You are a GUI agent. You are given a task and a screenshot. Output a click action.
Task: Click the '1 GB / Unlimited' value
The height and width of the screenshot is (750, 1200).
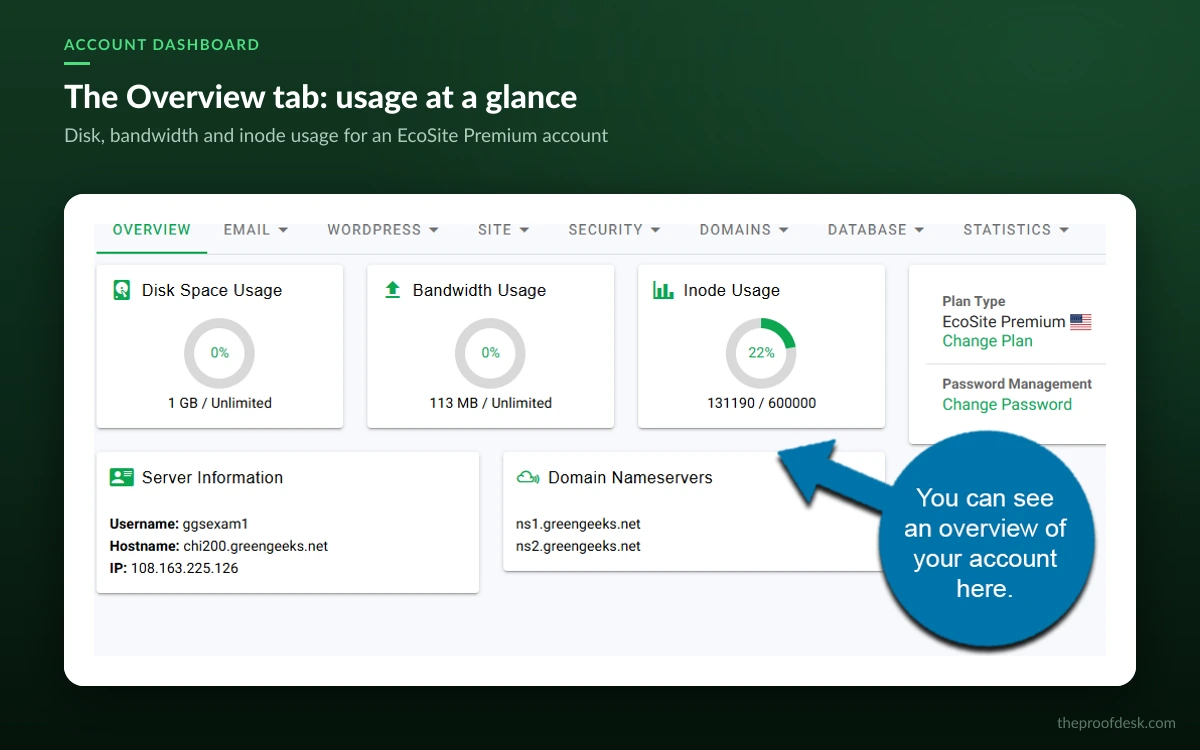click(x=220, y=403)
